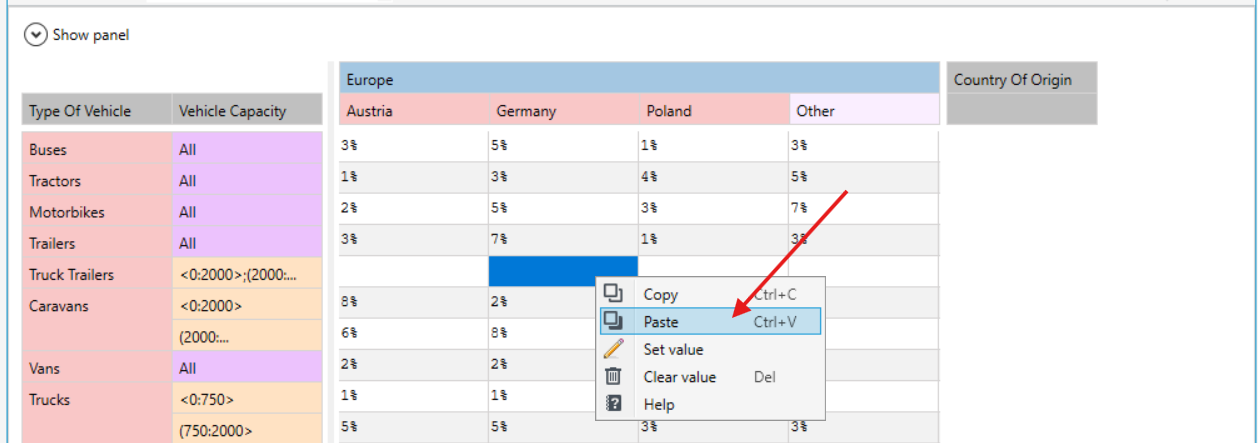
Task: Click the All capacity for Vans
Action: click(x=247, y=368)
